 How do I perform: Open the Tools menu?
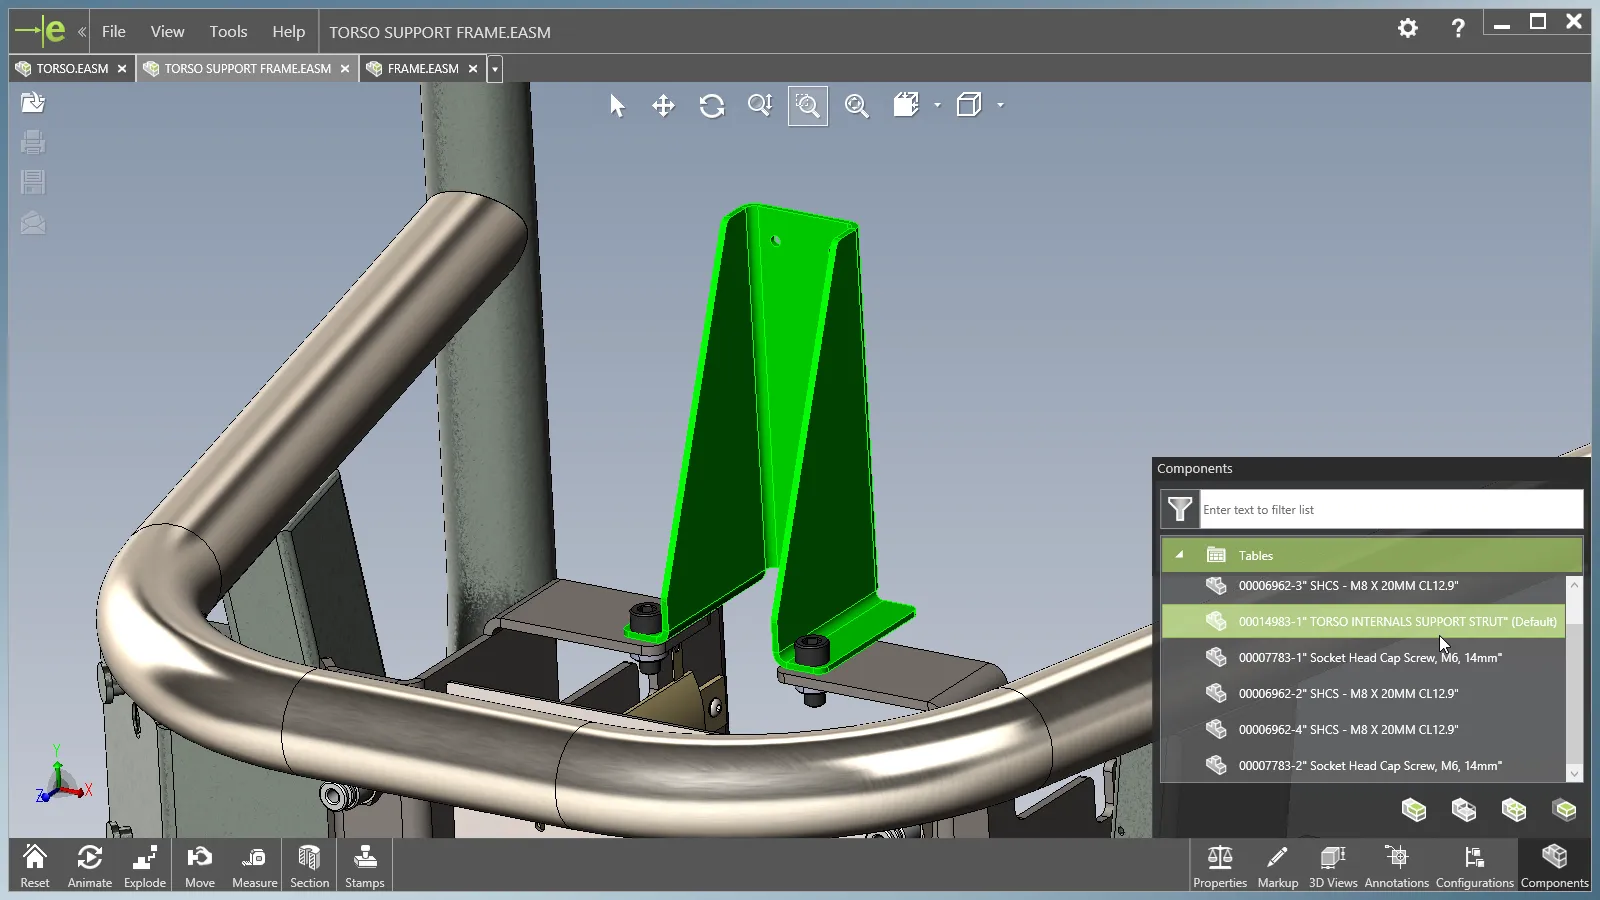click(x=228, y=32)
